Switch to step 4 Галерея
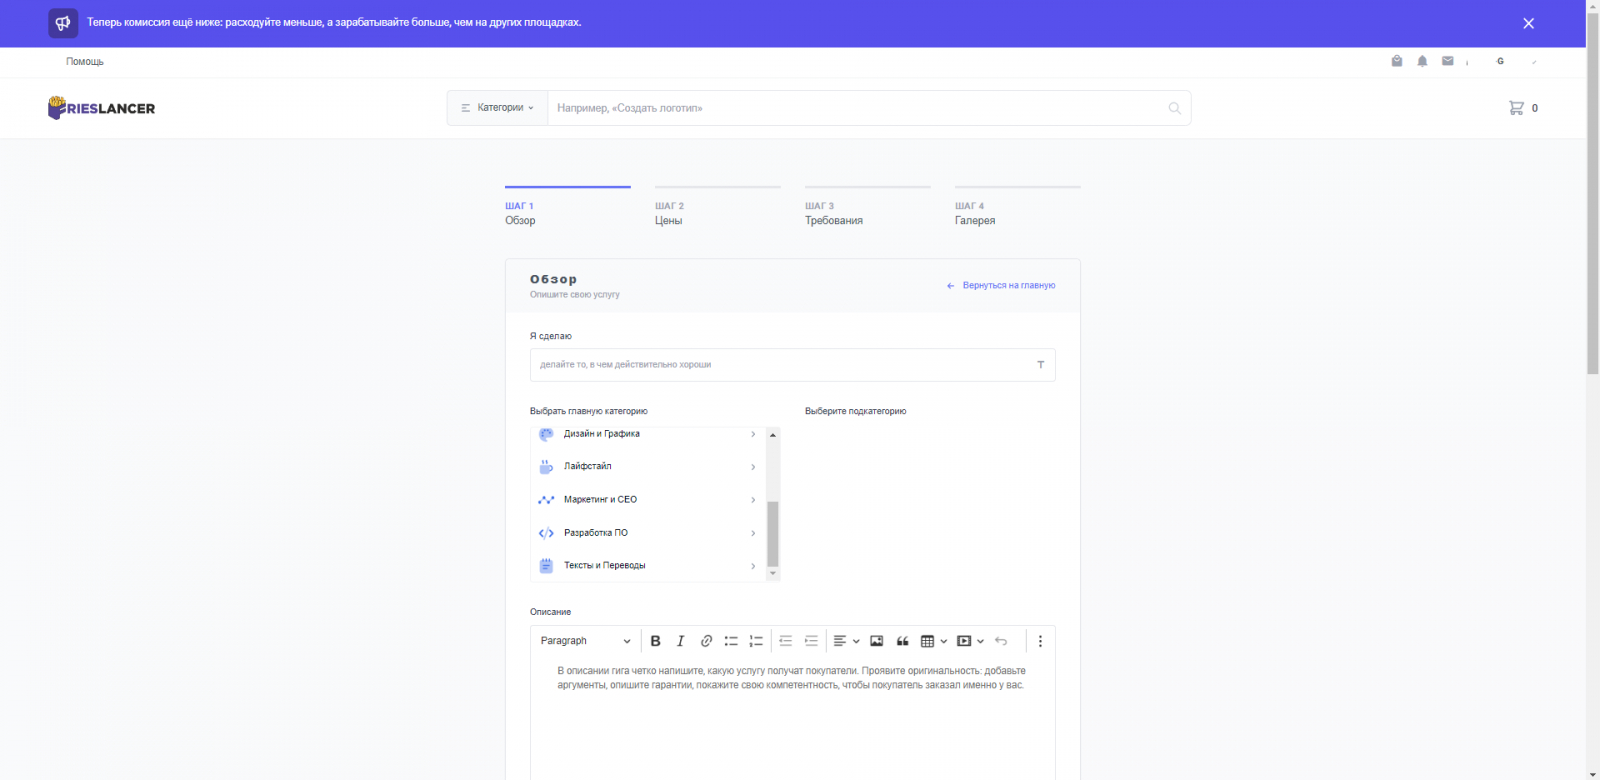The image size is (1600, 780). (1017, 207)
